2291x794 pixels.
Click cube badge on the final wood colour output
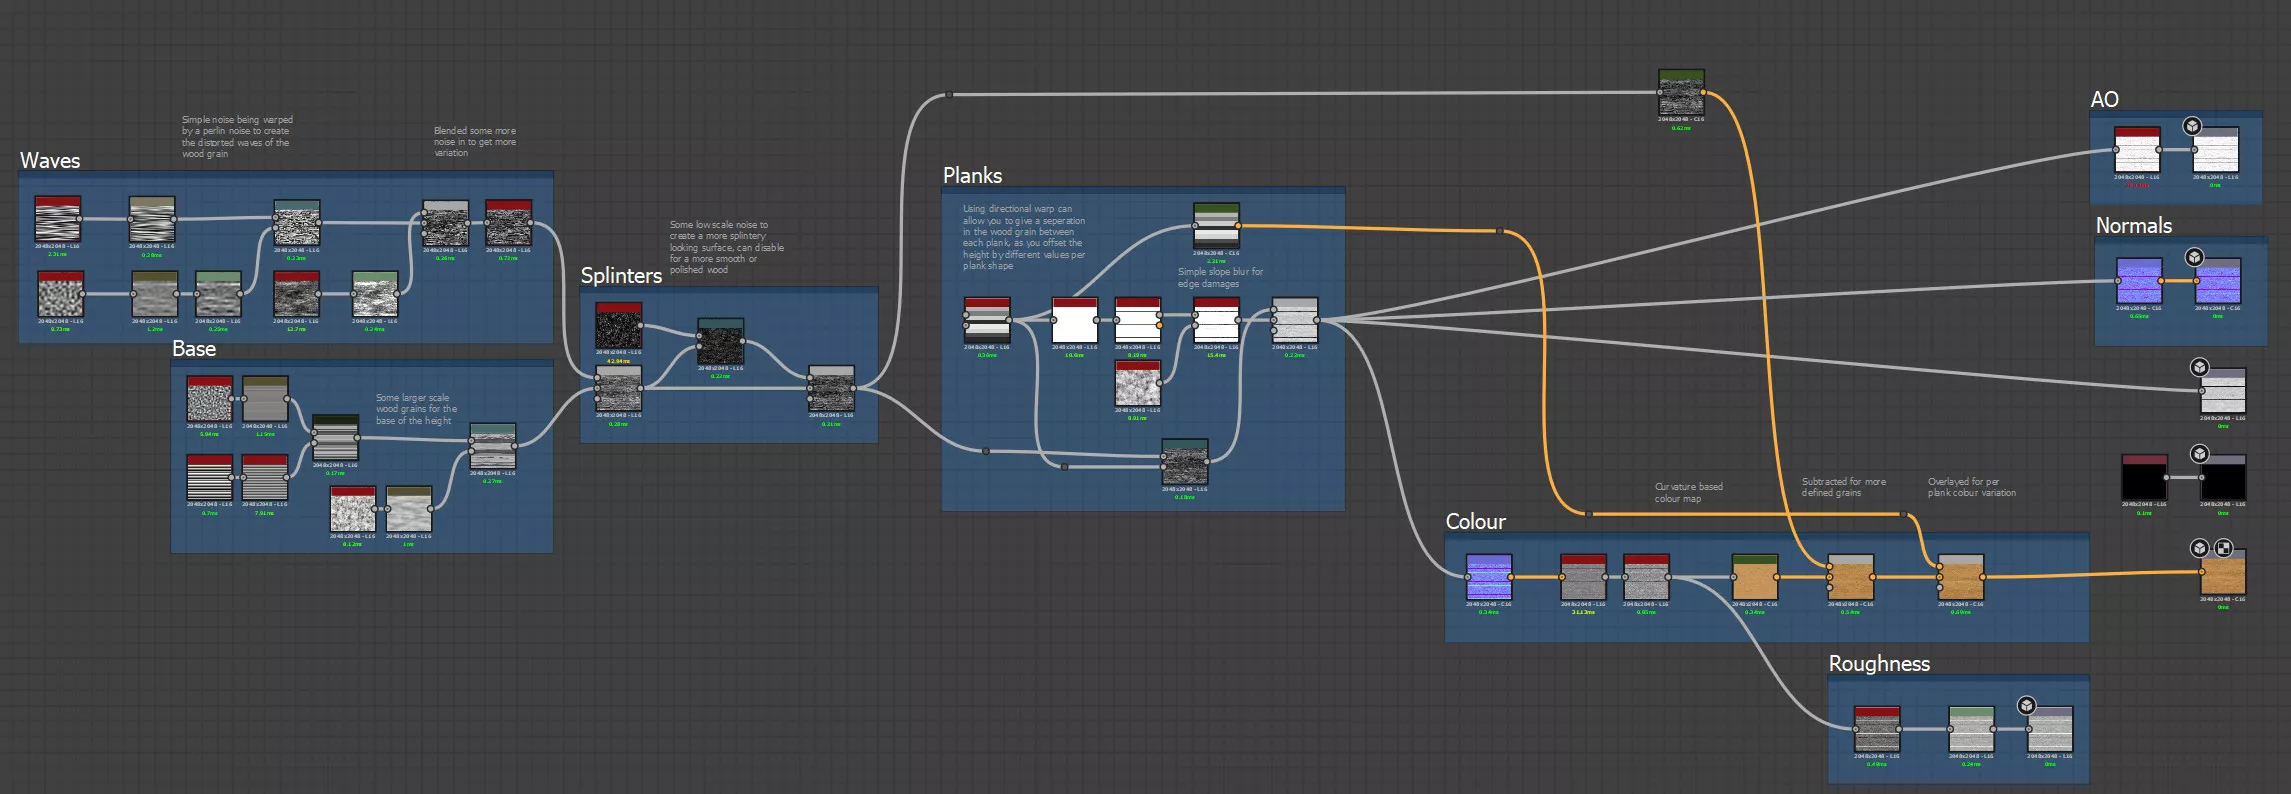pos(2200,548)
